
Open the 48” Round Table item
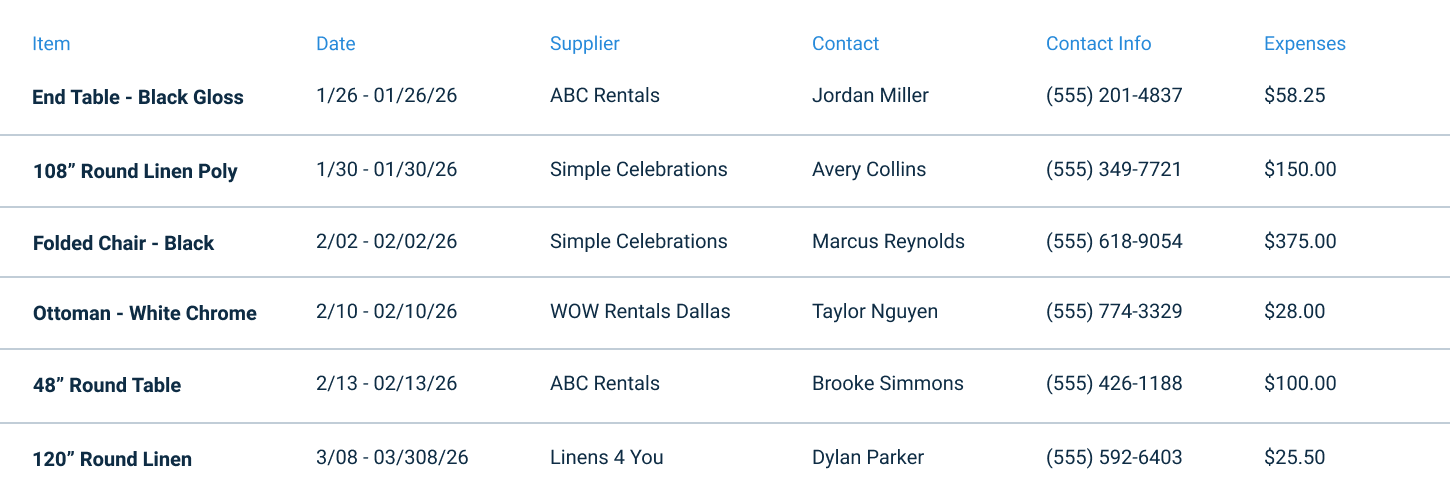pos(107,385)
